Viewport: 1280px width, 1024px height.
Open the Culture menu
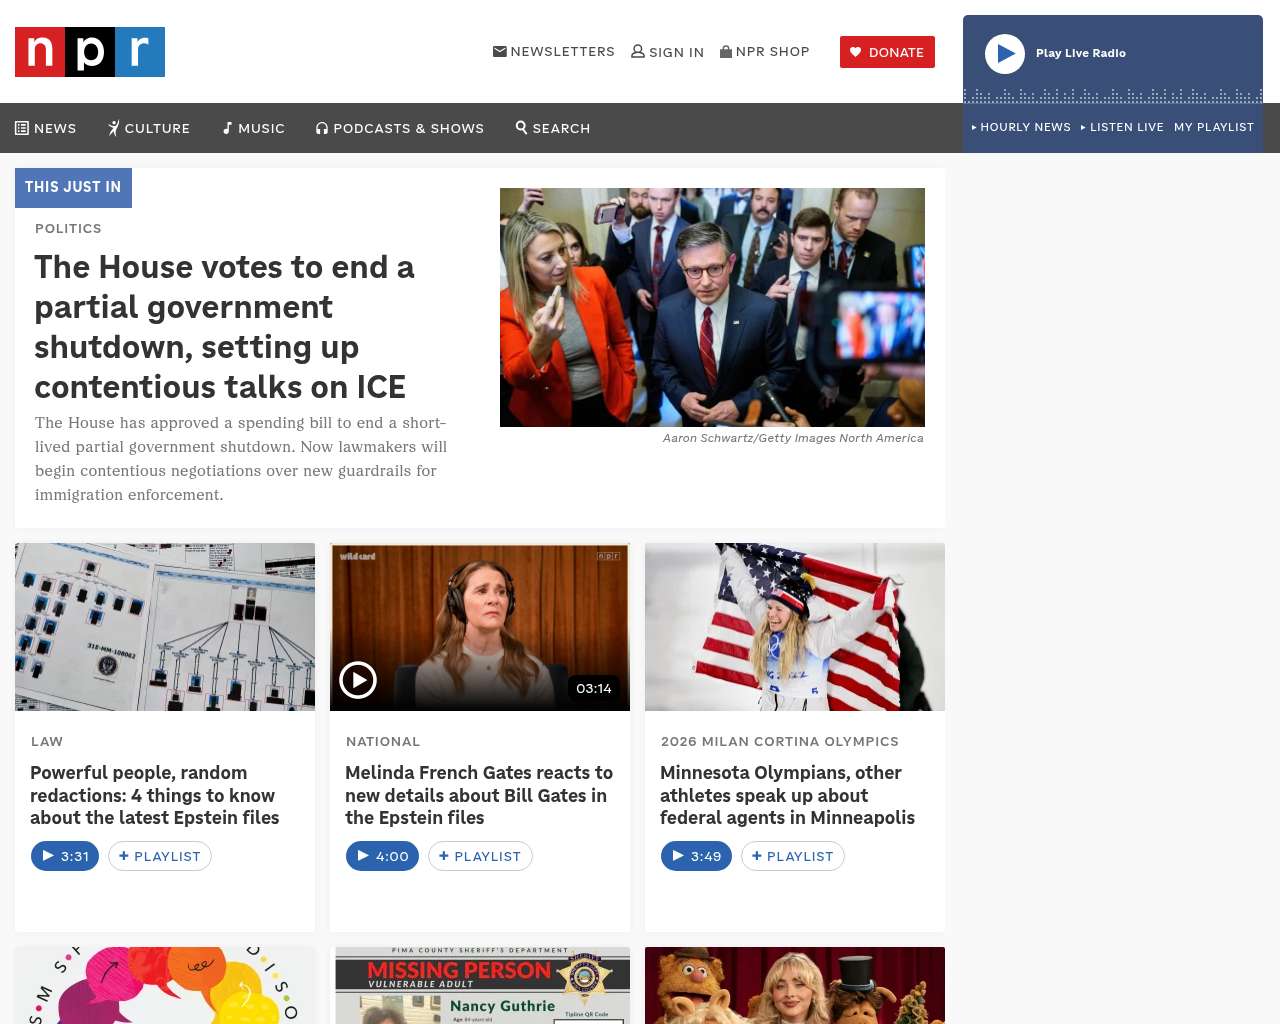point(149,128)
